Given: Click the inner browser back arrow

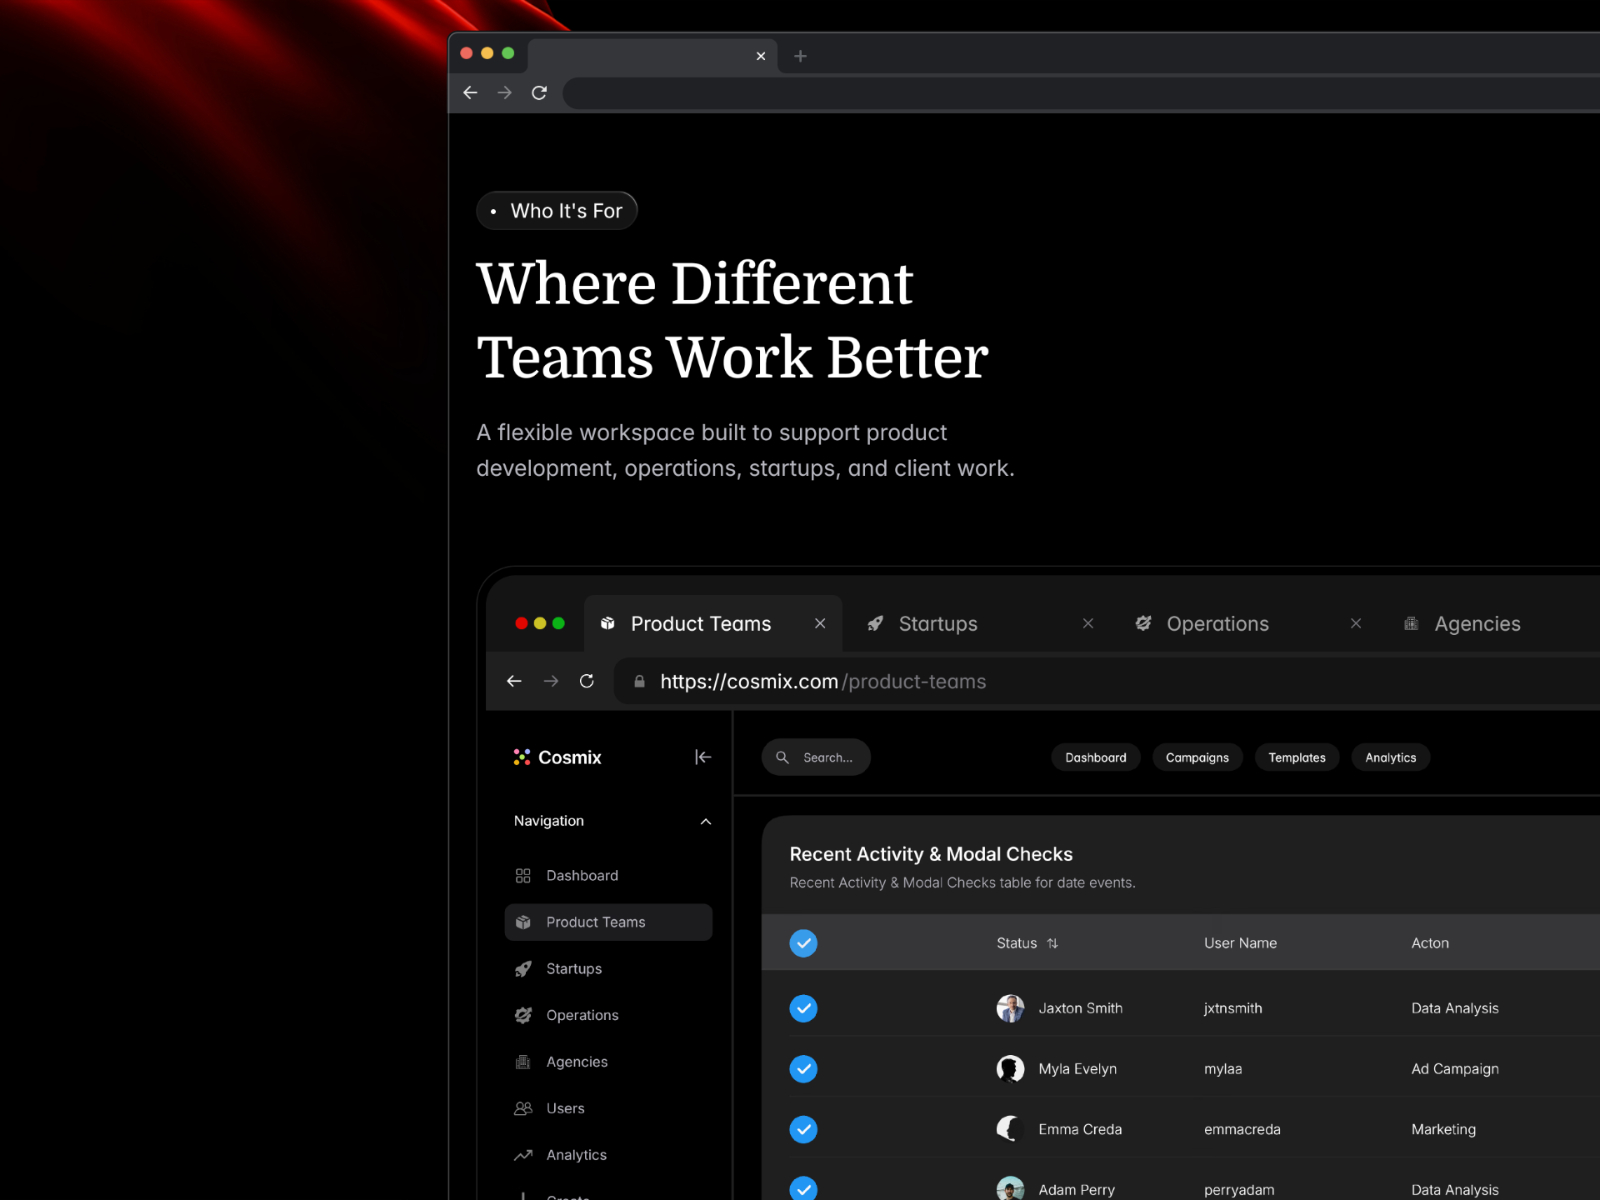Looking at the screenshot, I should (514, 681).
